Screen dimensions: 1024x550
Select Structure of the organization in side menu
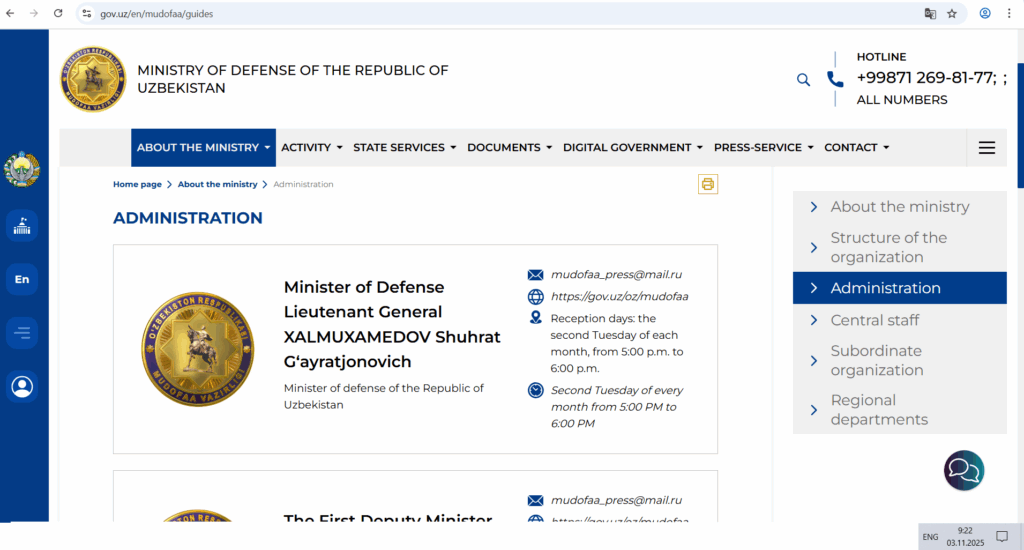pyautogui.click(x=888, y=247)
